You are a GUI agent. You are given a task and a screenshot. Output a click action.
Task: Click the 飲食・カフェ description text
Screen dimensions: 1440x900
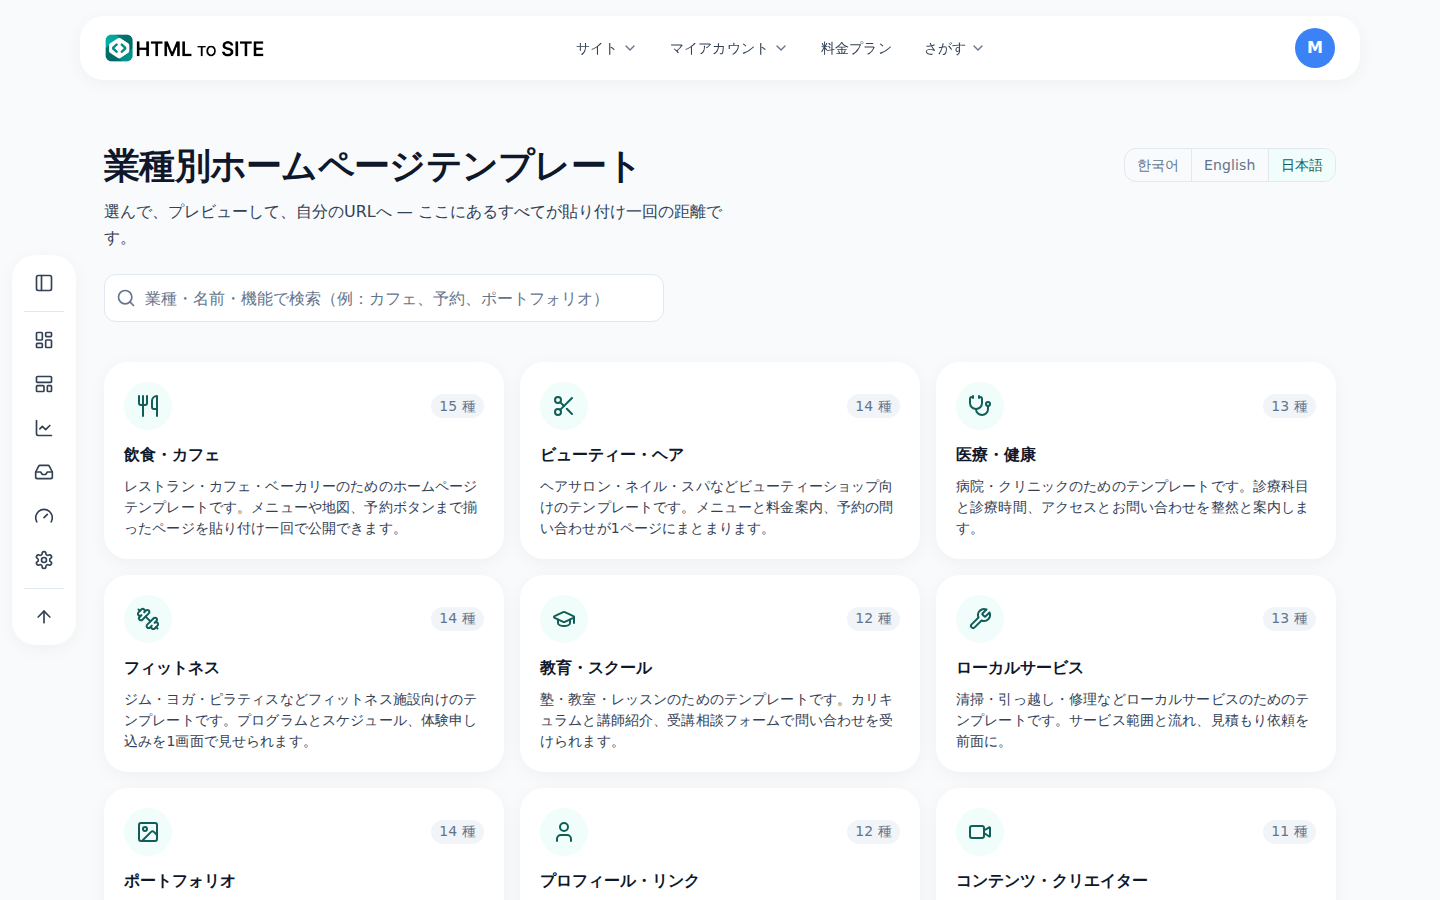coord(302,507)
